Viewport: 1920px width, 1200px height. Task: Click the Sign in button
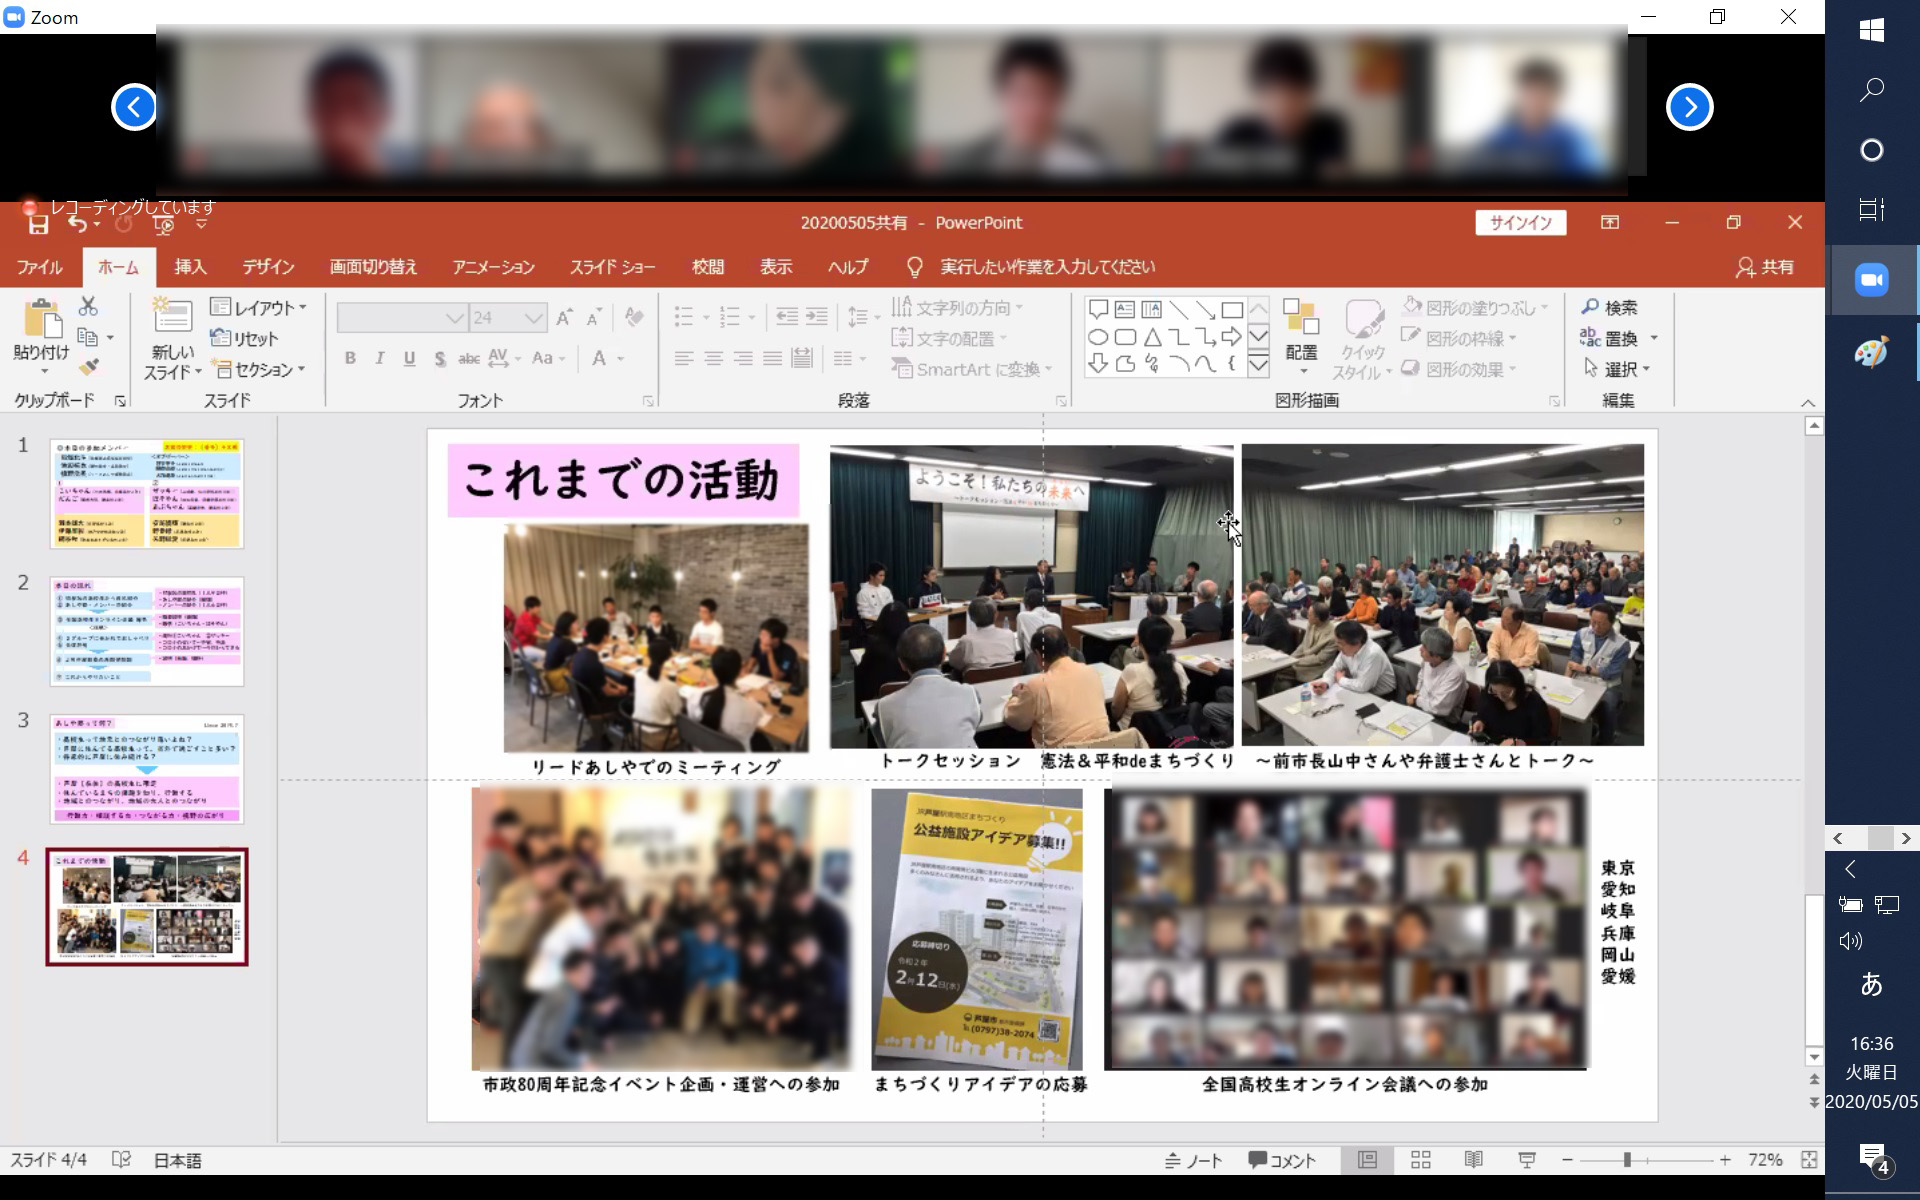coord(1520,223)
